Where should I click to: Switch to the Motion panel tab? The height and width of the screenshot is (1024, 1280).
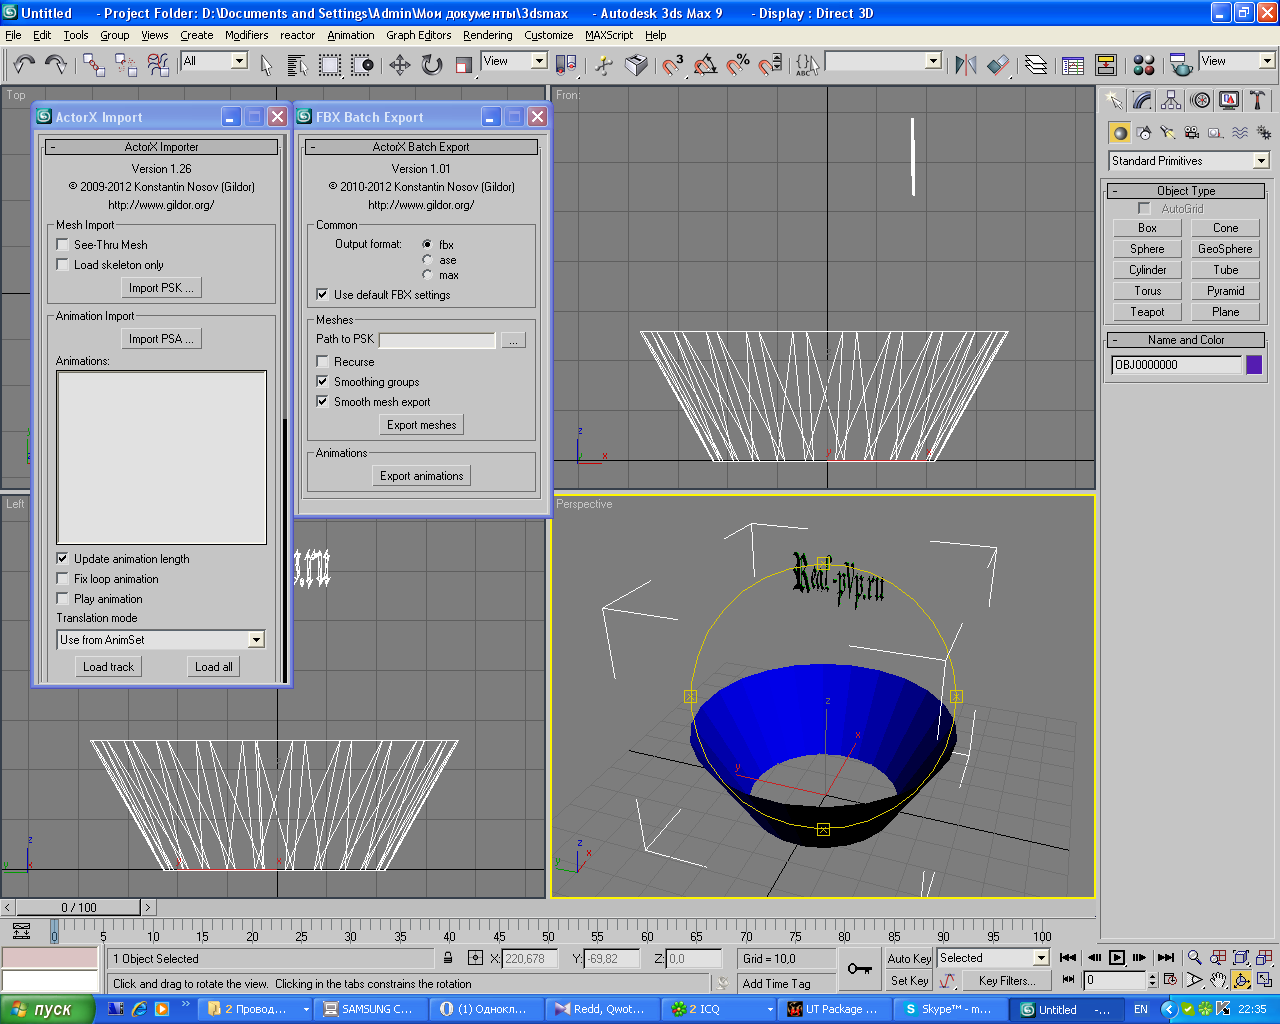(x=1200, y=100)
